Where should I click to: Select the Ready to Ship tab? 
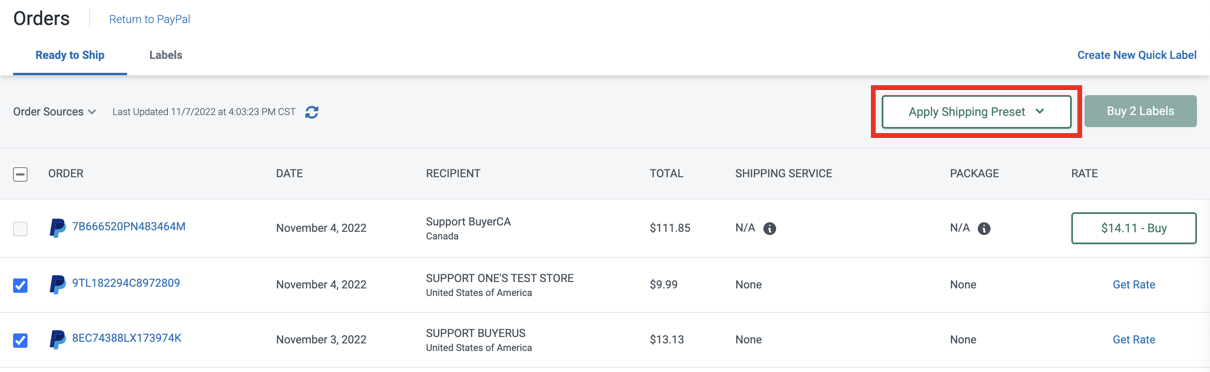[70, 55]
